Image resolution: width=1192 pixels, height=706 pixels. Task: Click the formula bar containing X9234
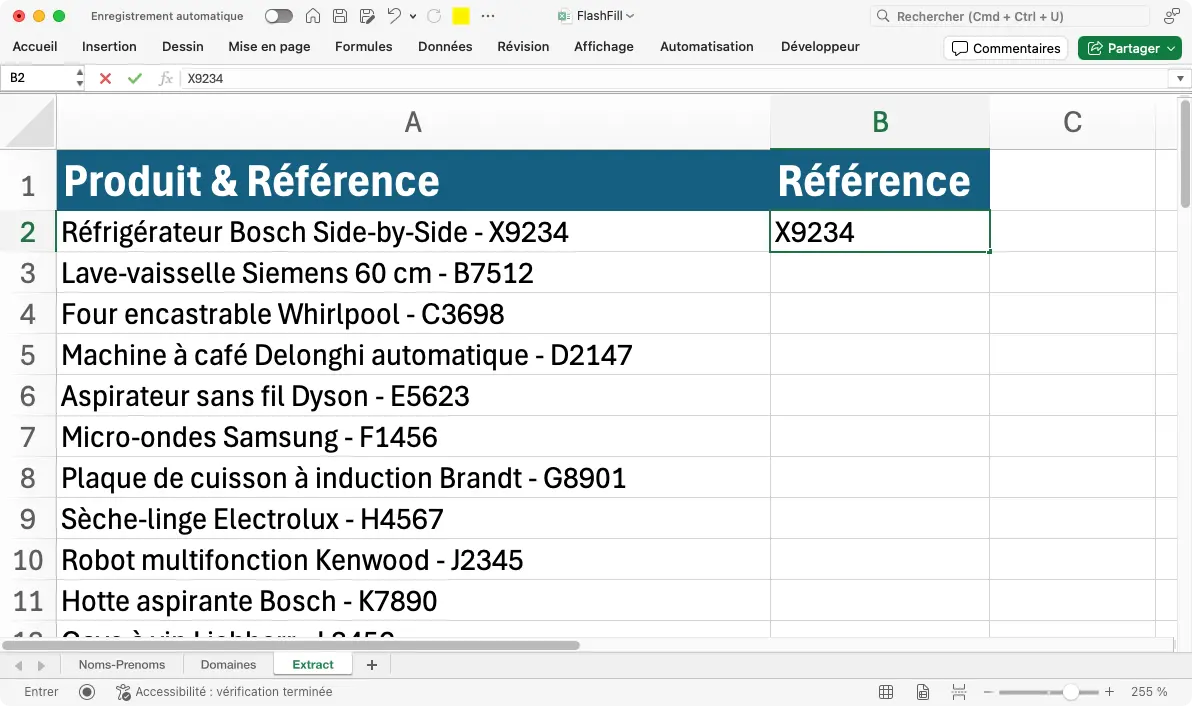pyautogui.click(x=675, y=78)
